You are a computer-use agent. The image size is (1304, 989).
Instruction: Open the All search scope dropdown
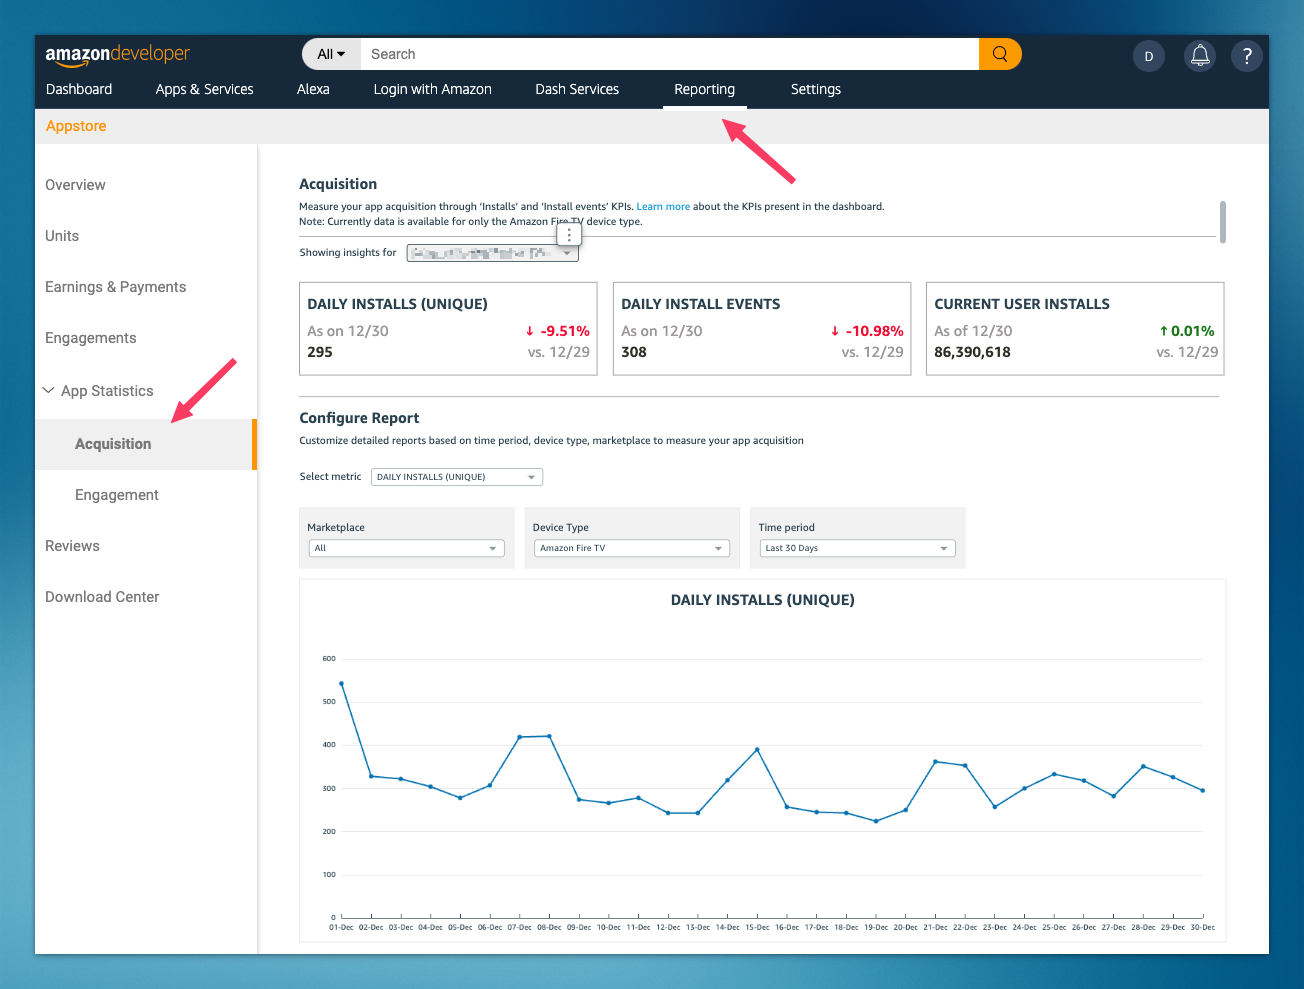[330, 54]
